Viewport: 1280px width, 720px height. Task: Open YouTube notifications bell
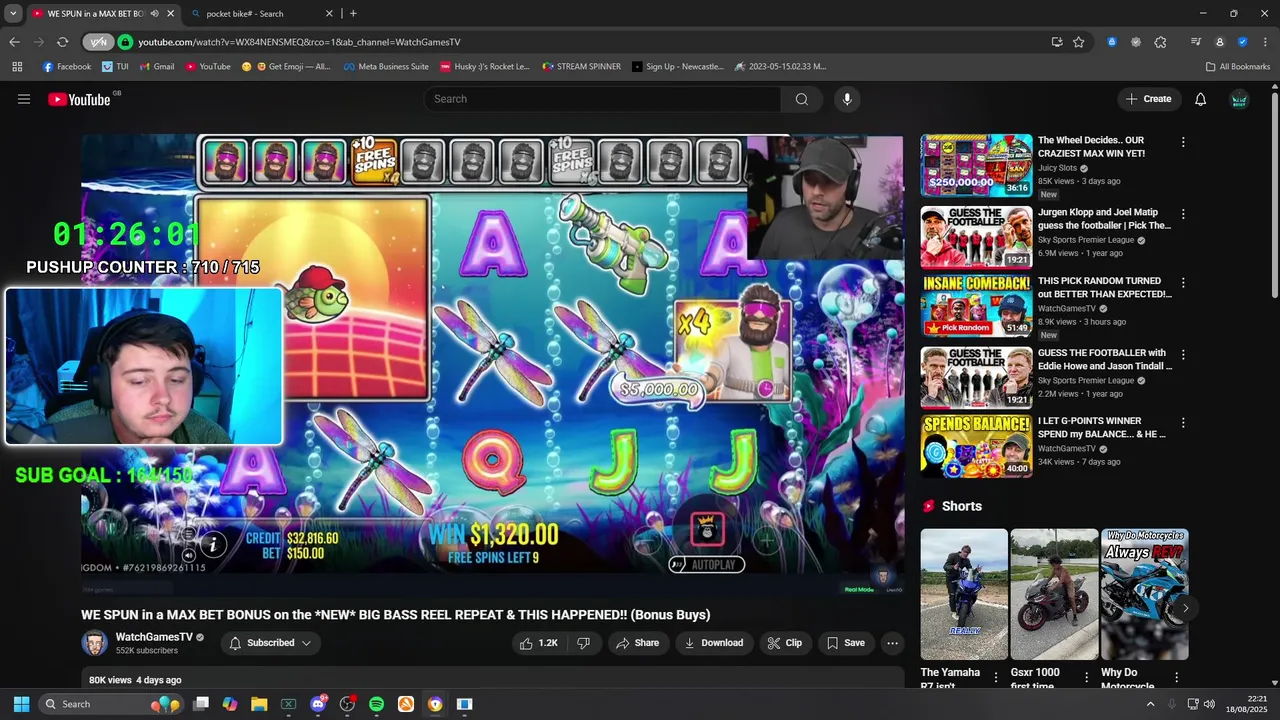[x=1200, y=99]
